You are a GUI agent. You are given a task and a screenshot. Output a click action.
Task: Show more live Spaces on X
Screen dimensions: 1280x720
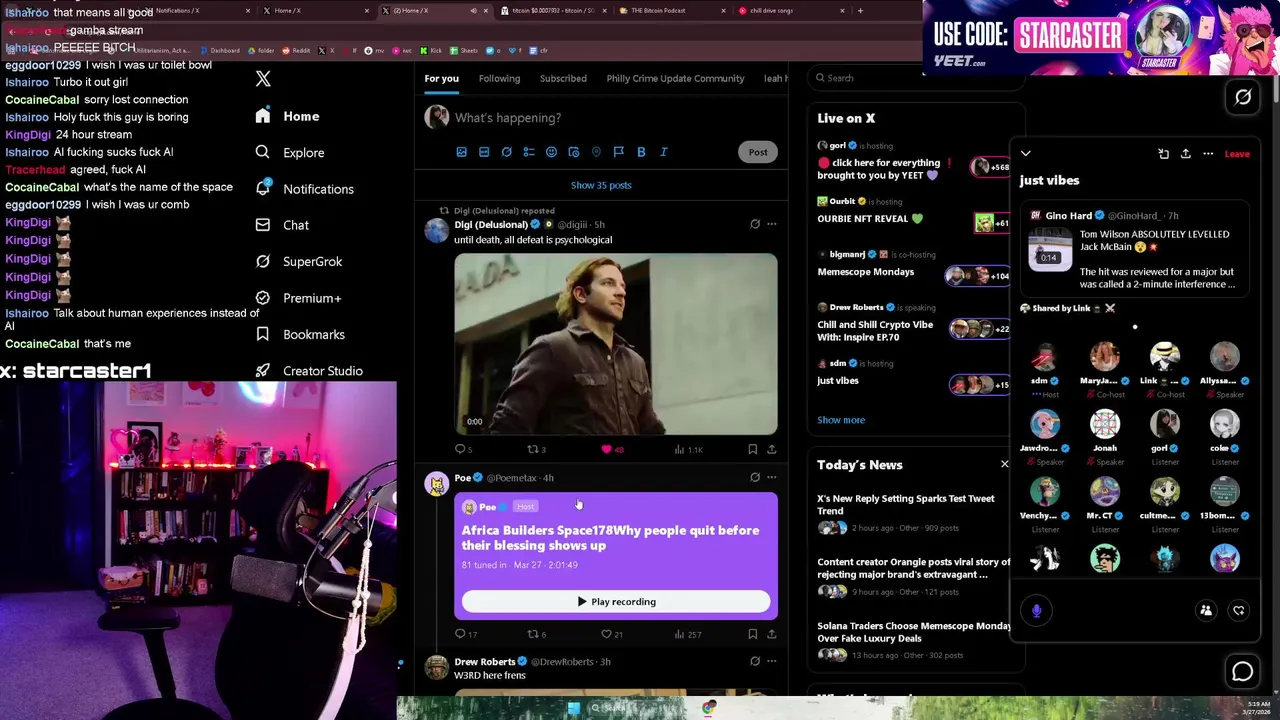pyautogui.click(x=841, y=420)
